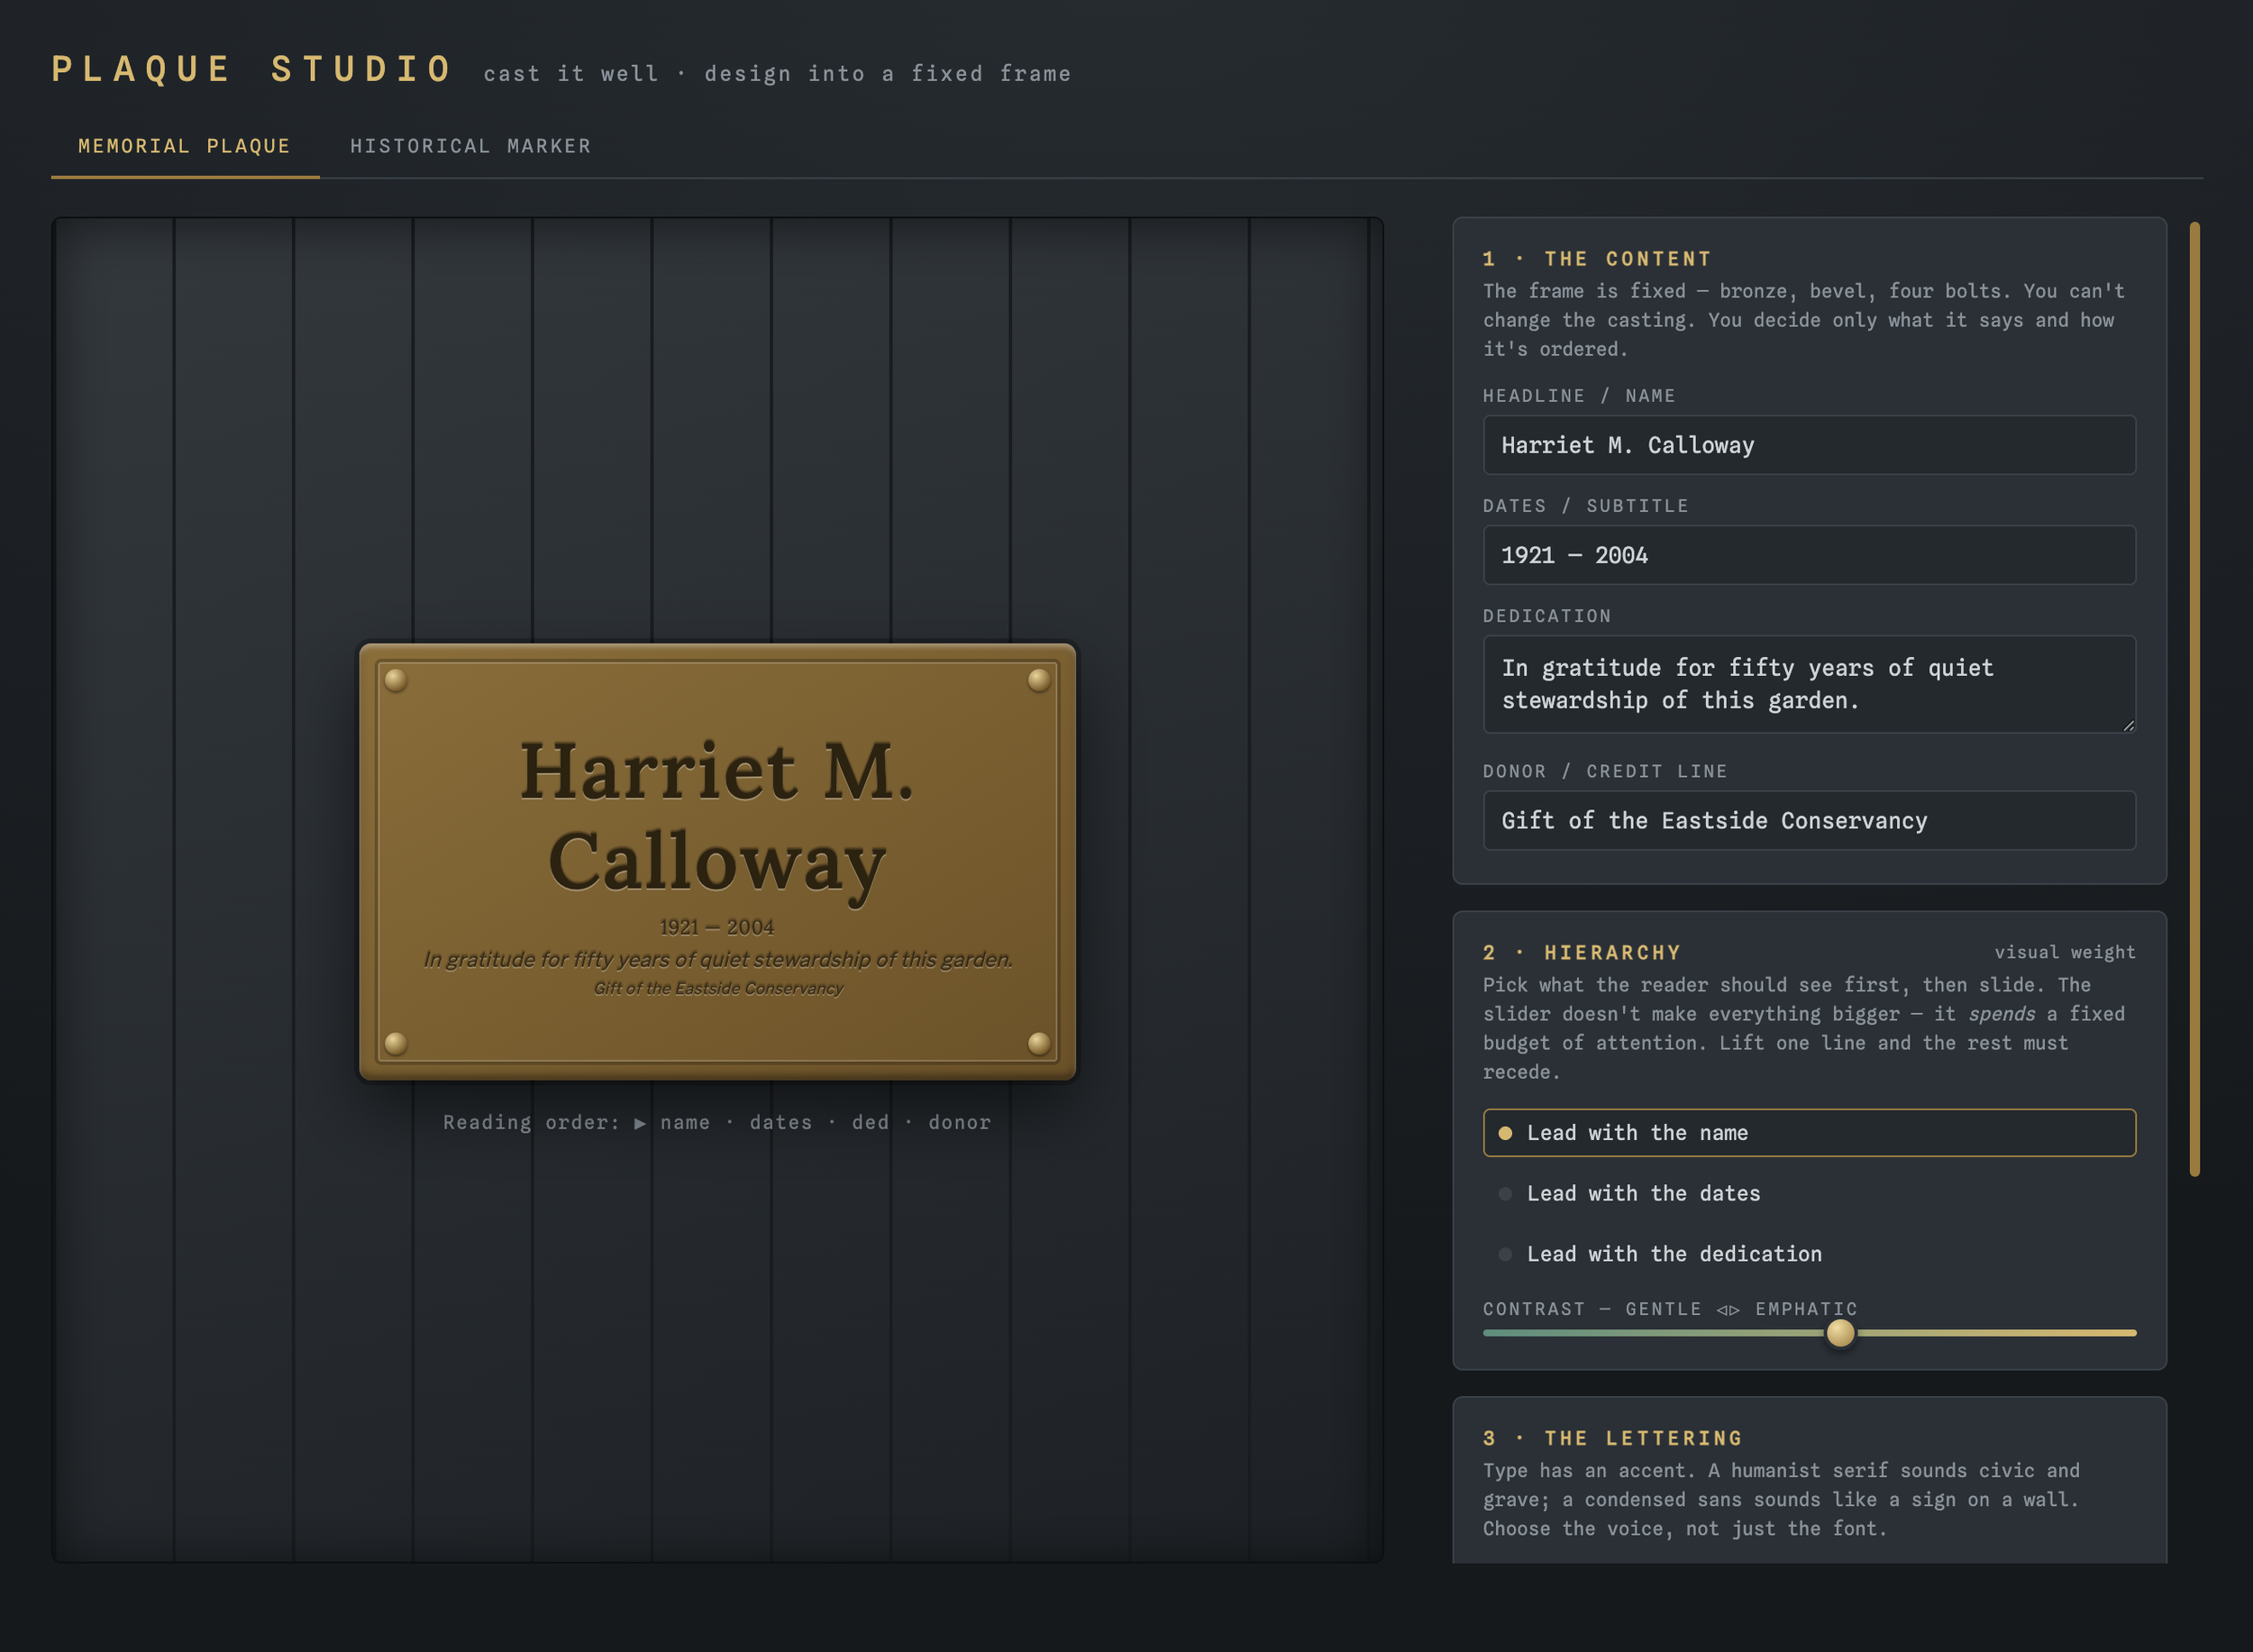Select the Donor / Credit Line field

click(1809, 821)
